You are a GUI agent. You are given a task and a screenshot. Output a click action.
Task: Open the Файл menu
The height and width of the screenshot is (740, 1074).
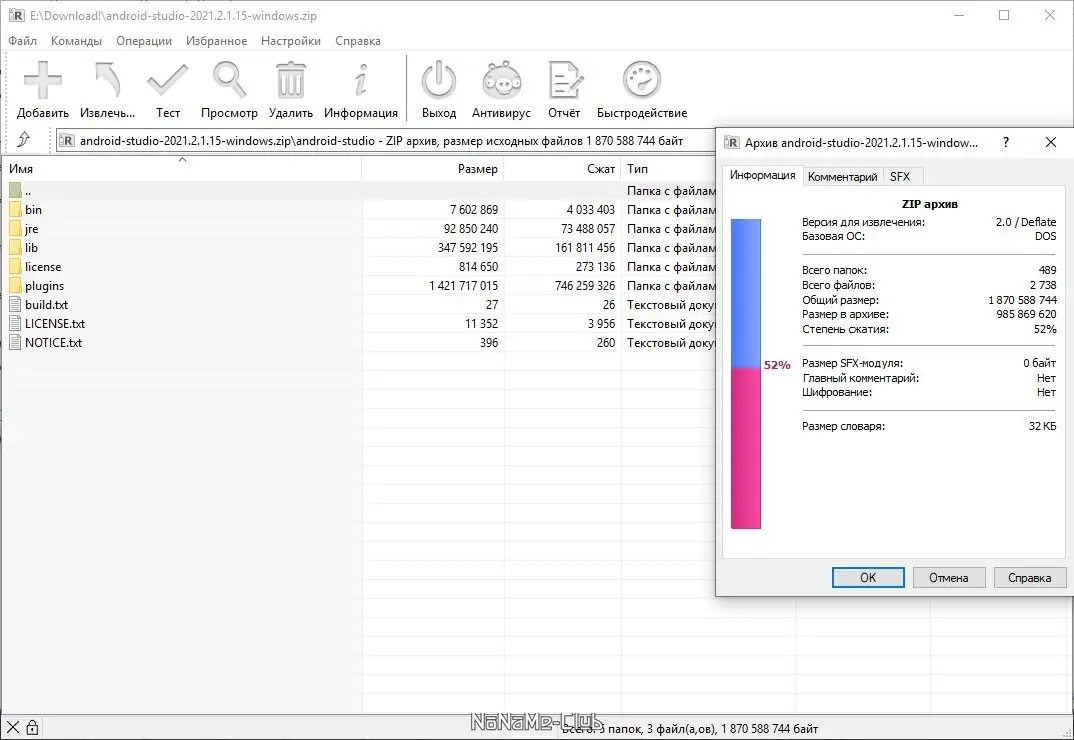(23, 41)
